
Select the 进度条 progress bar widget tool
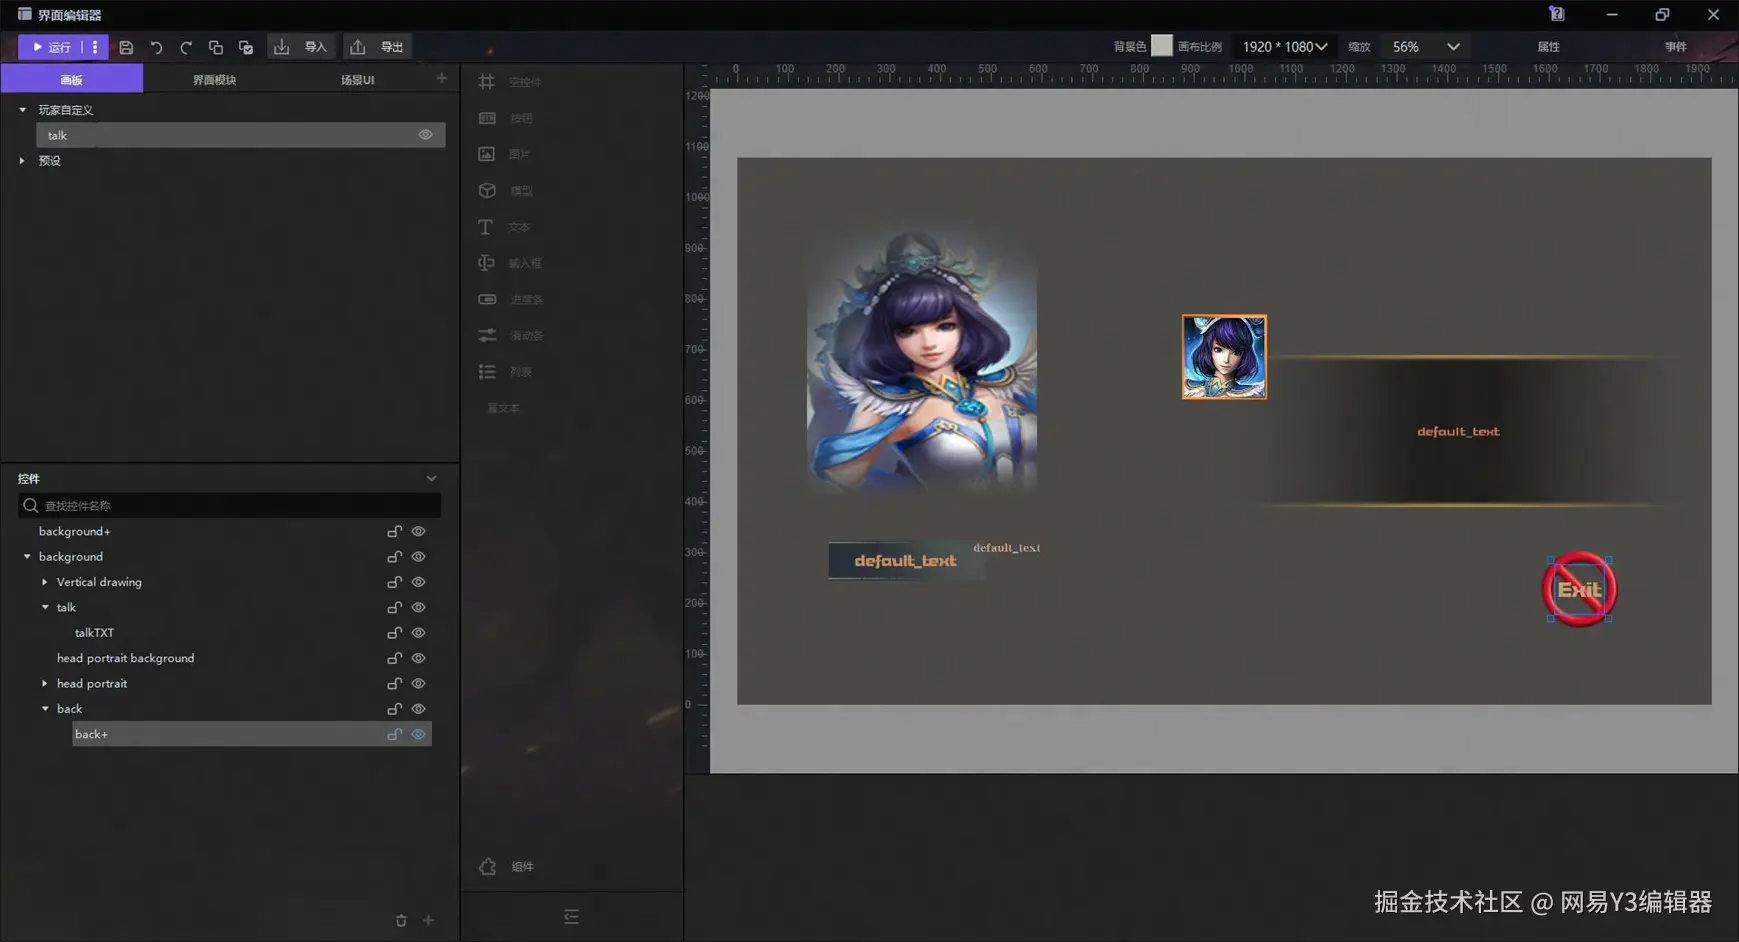(x=510, y=299)
